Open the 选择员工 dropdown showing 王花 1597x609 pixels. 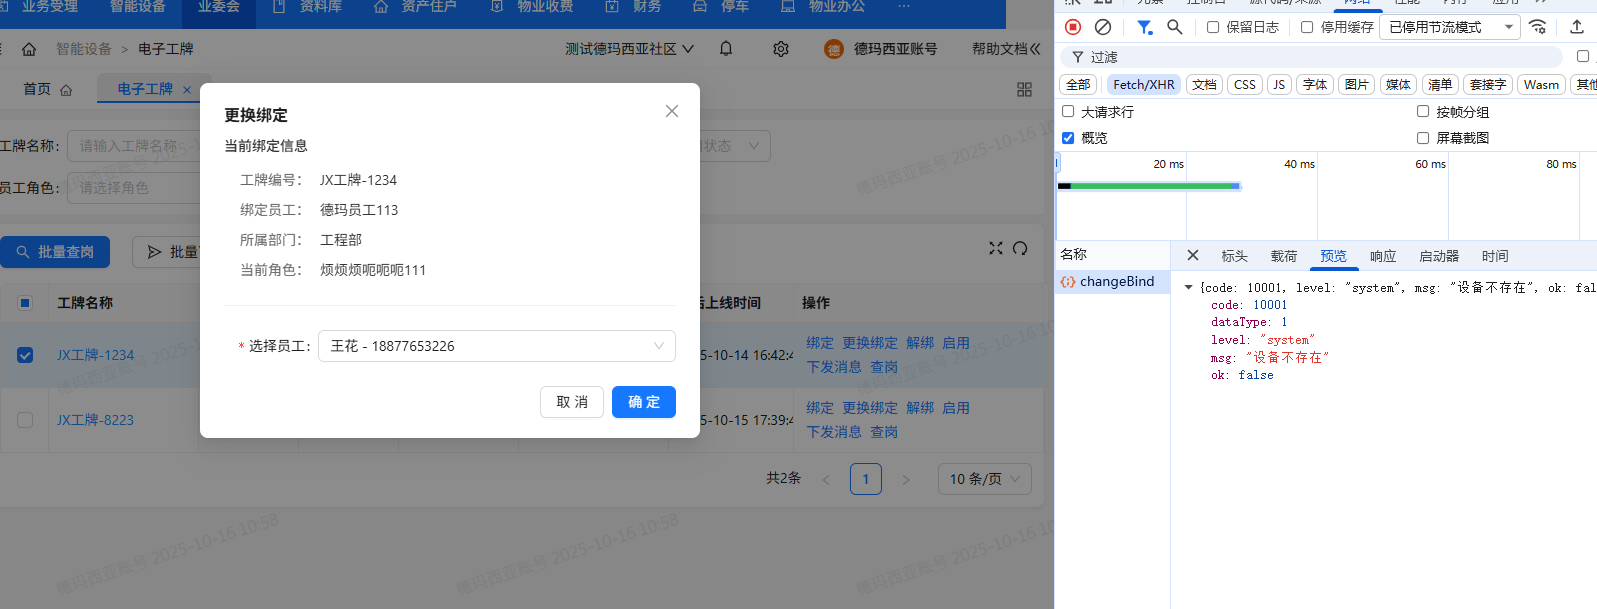point(497,346)
